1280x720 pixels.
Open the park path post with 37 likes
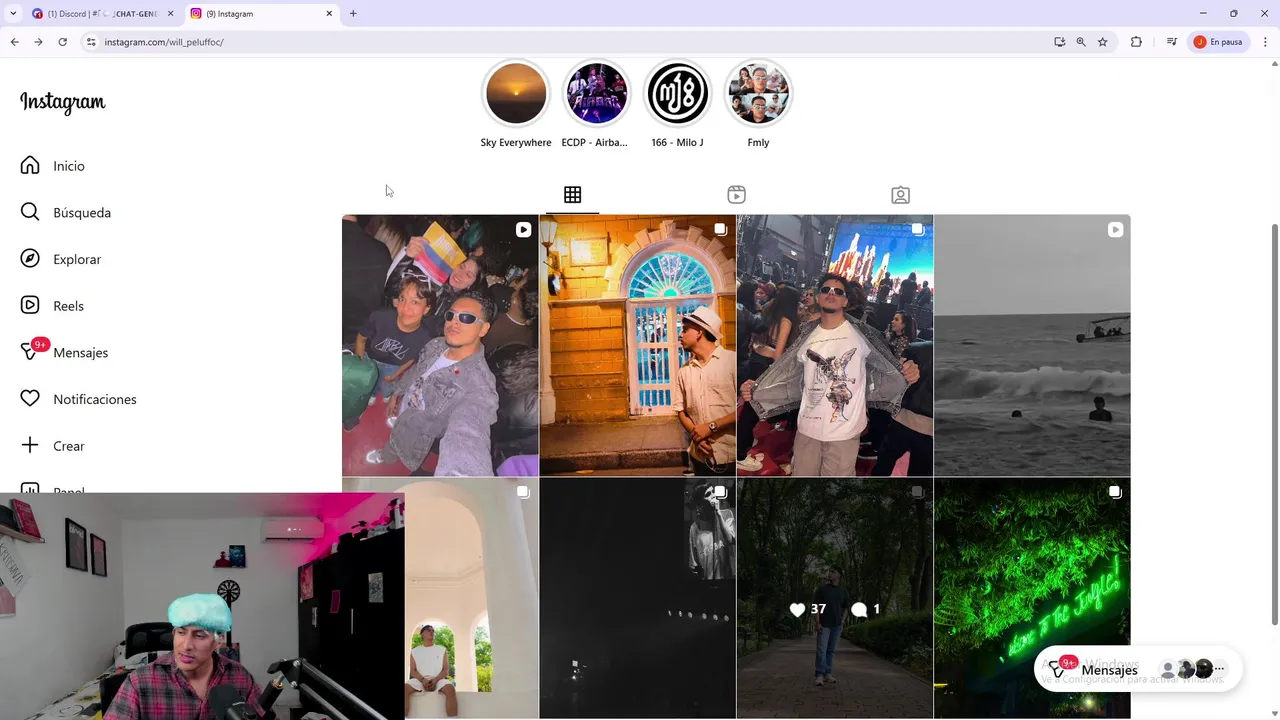(x=834, y=598)
